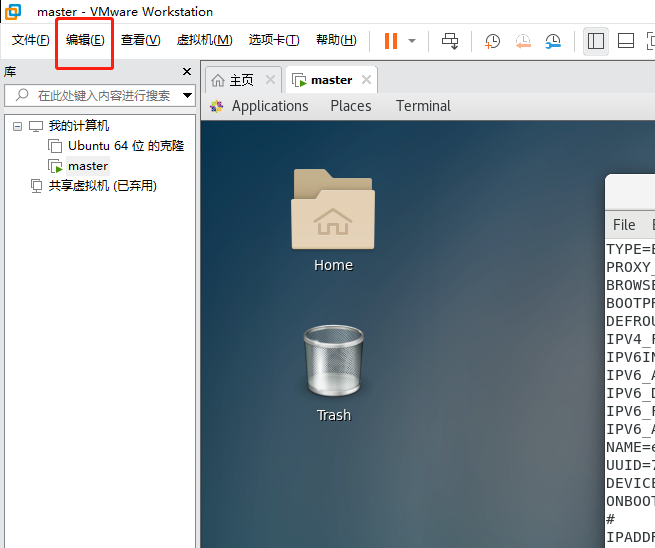
Task: Open the 查看(V) menu
Action: [x=140, y=40]
